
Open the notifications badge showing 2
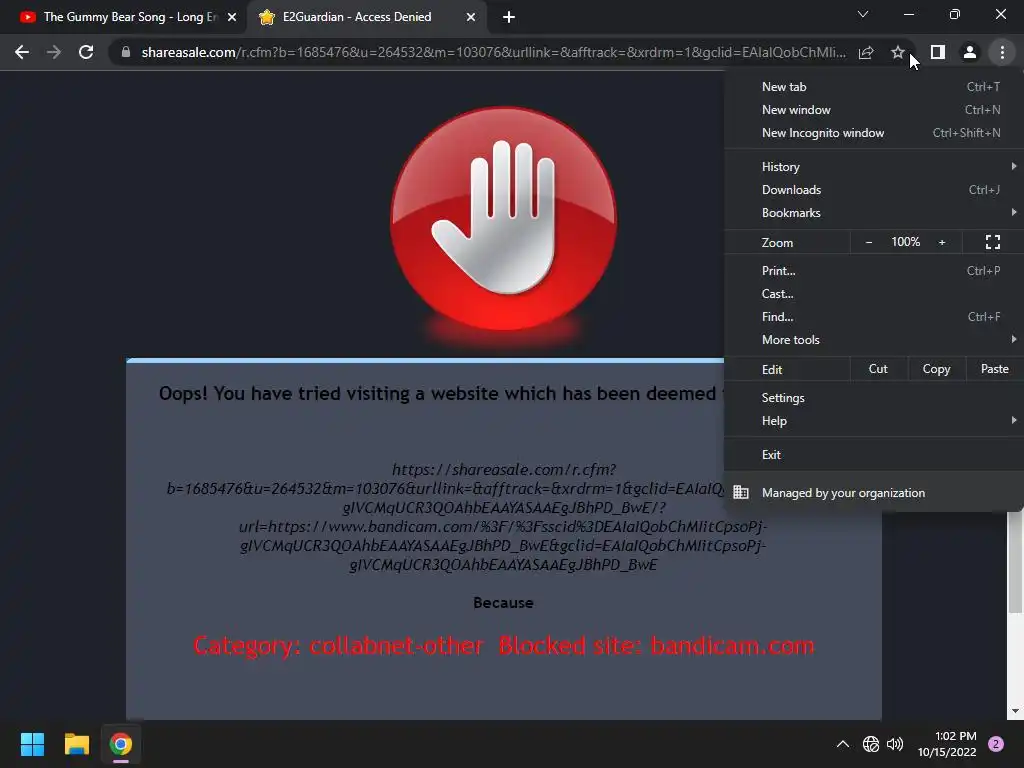(996, 744)
